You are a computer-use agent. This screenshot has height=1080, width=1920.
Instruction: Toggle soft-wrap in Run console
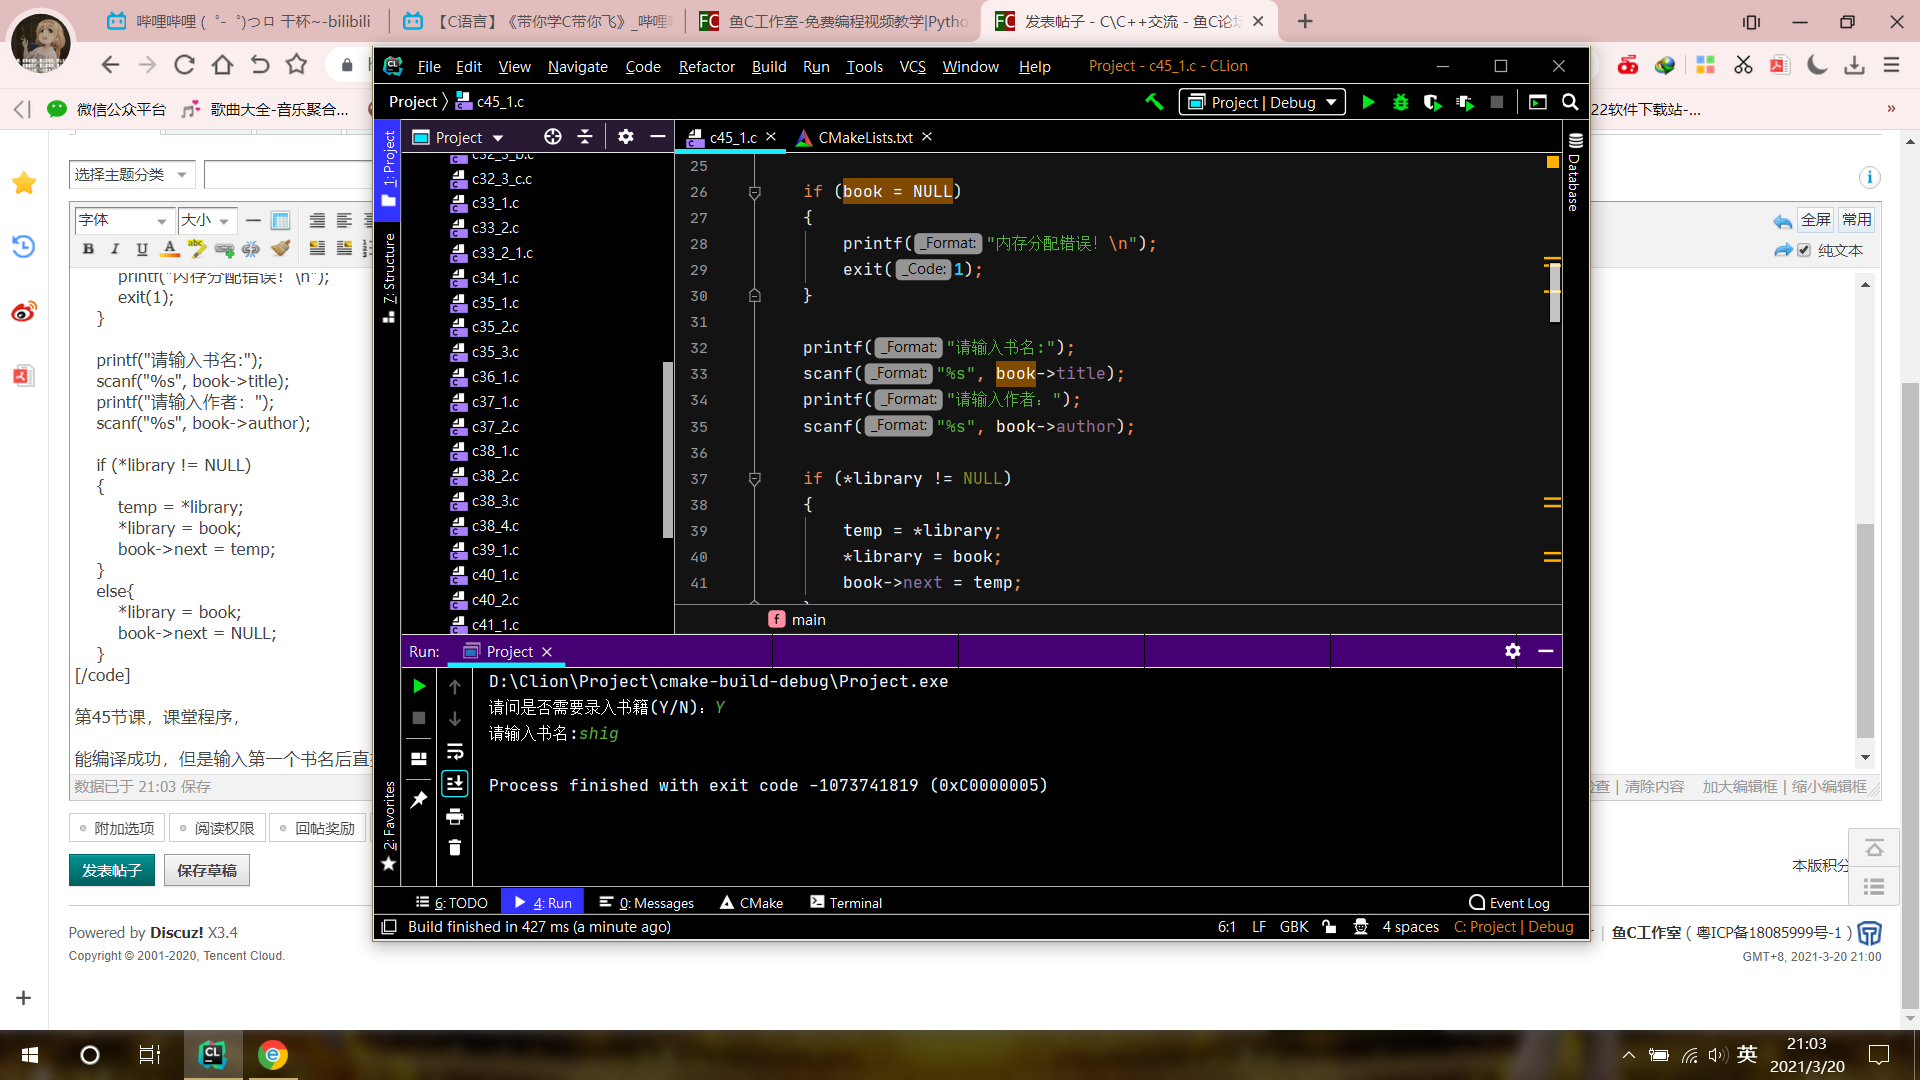[454, 751]
